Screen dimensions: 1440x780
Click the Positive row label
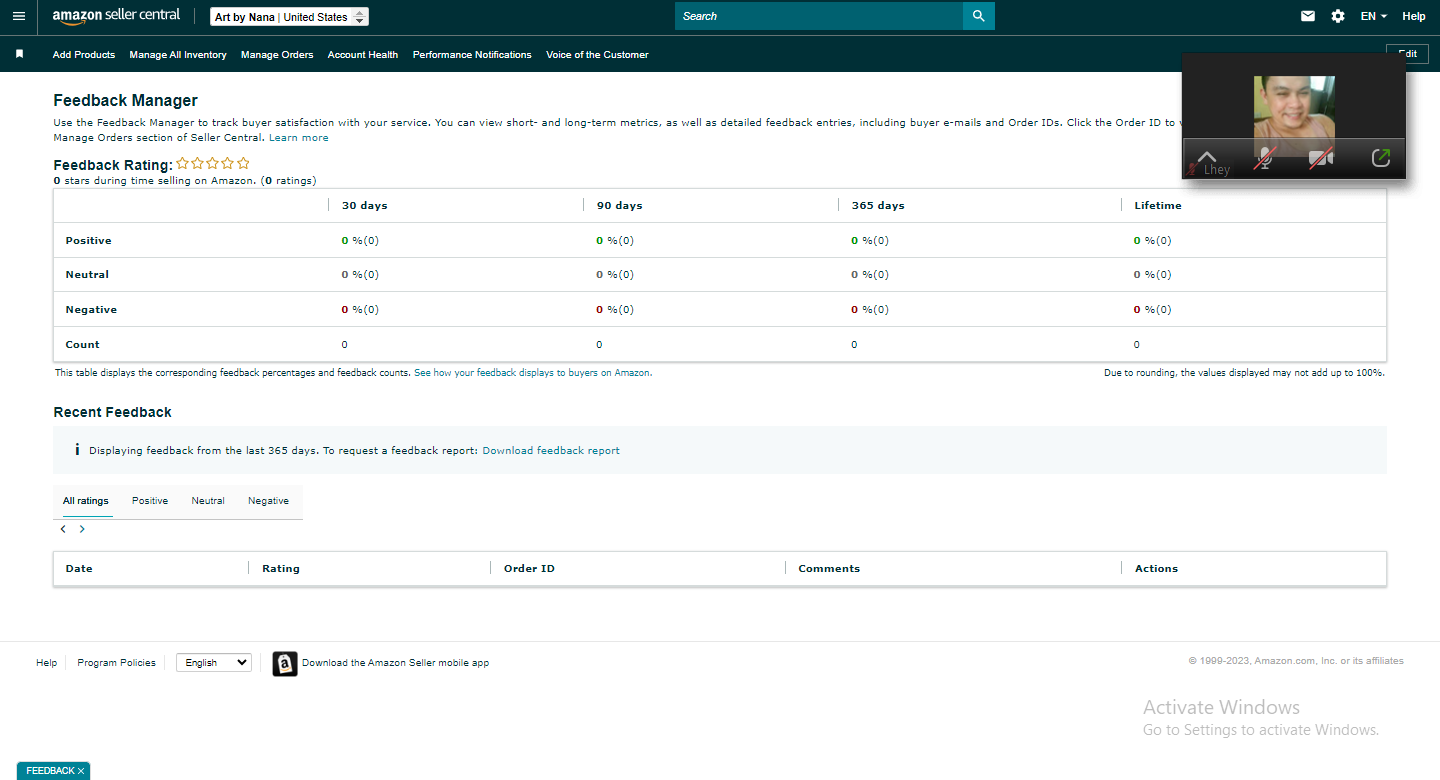tap(89, 240)
